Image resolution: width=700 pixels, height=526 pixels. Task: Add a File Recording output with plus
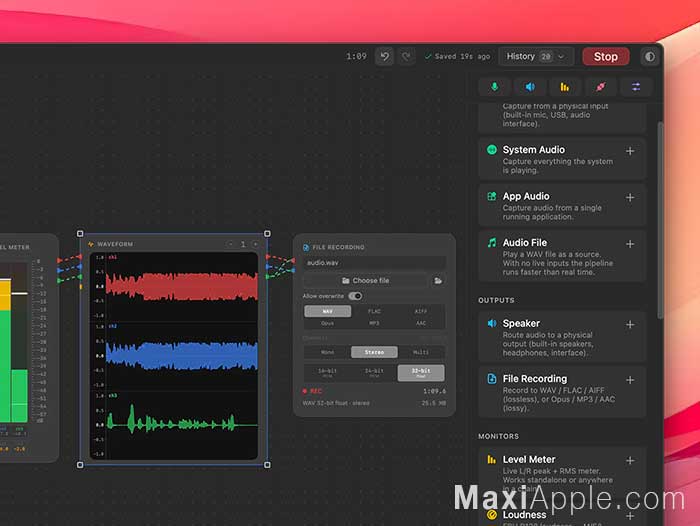pos(630,380)
